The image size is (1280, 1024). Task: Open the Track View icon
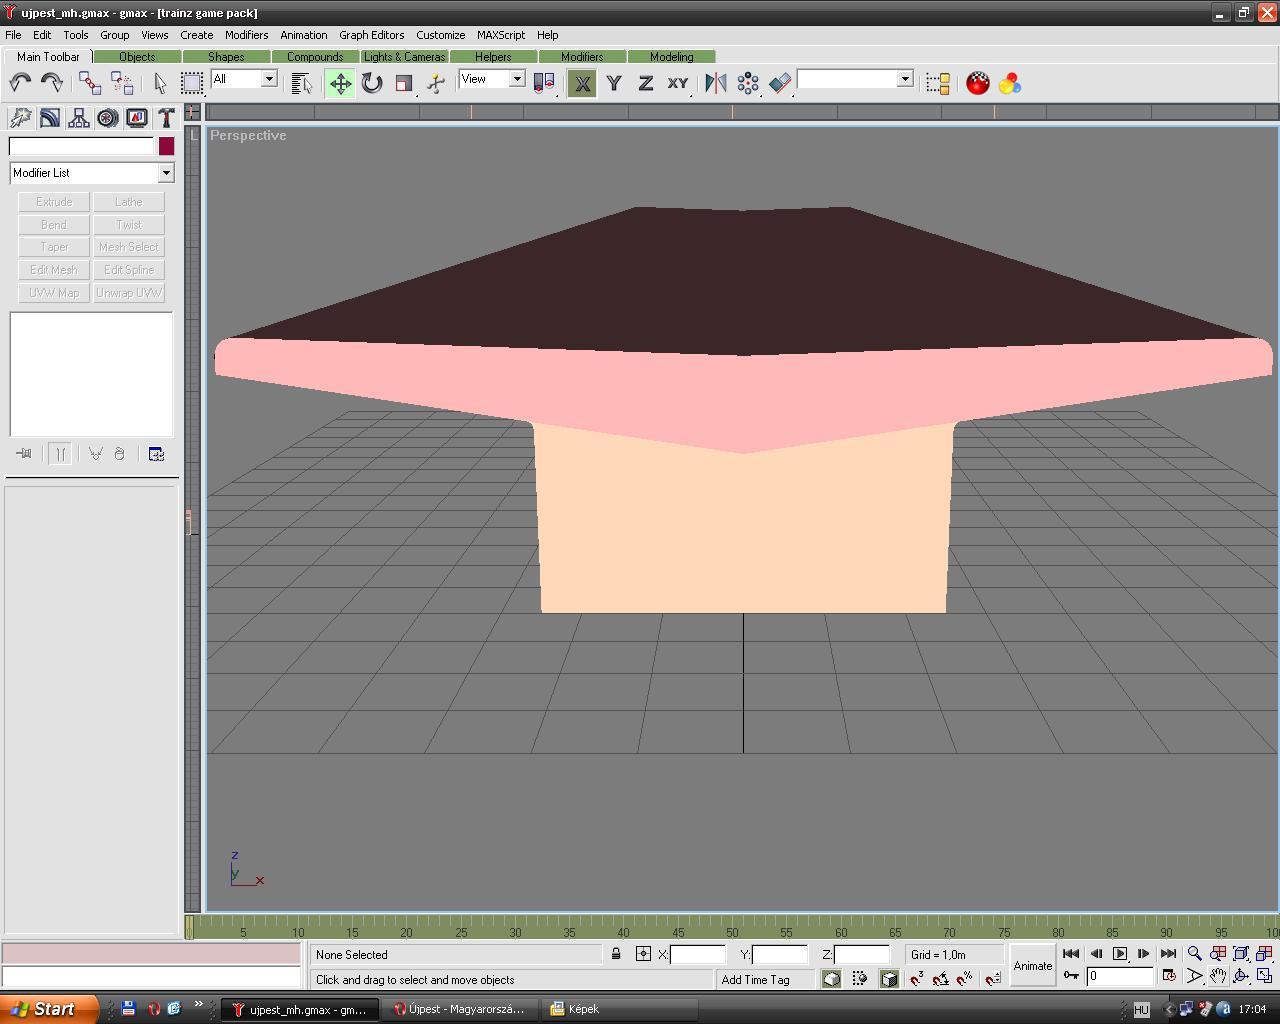click(938, 84)
